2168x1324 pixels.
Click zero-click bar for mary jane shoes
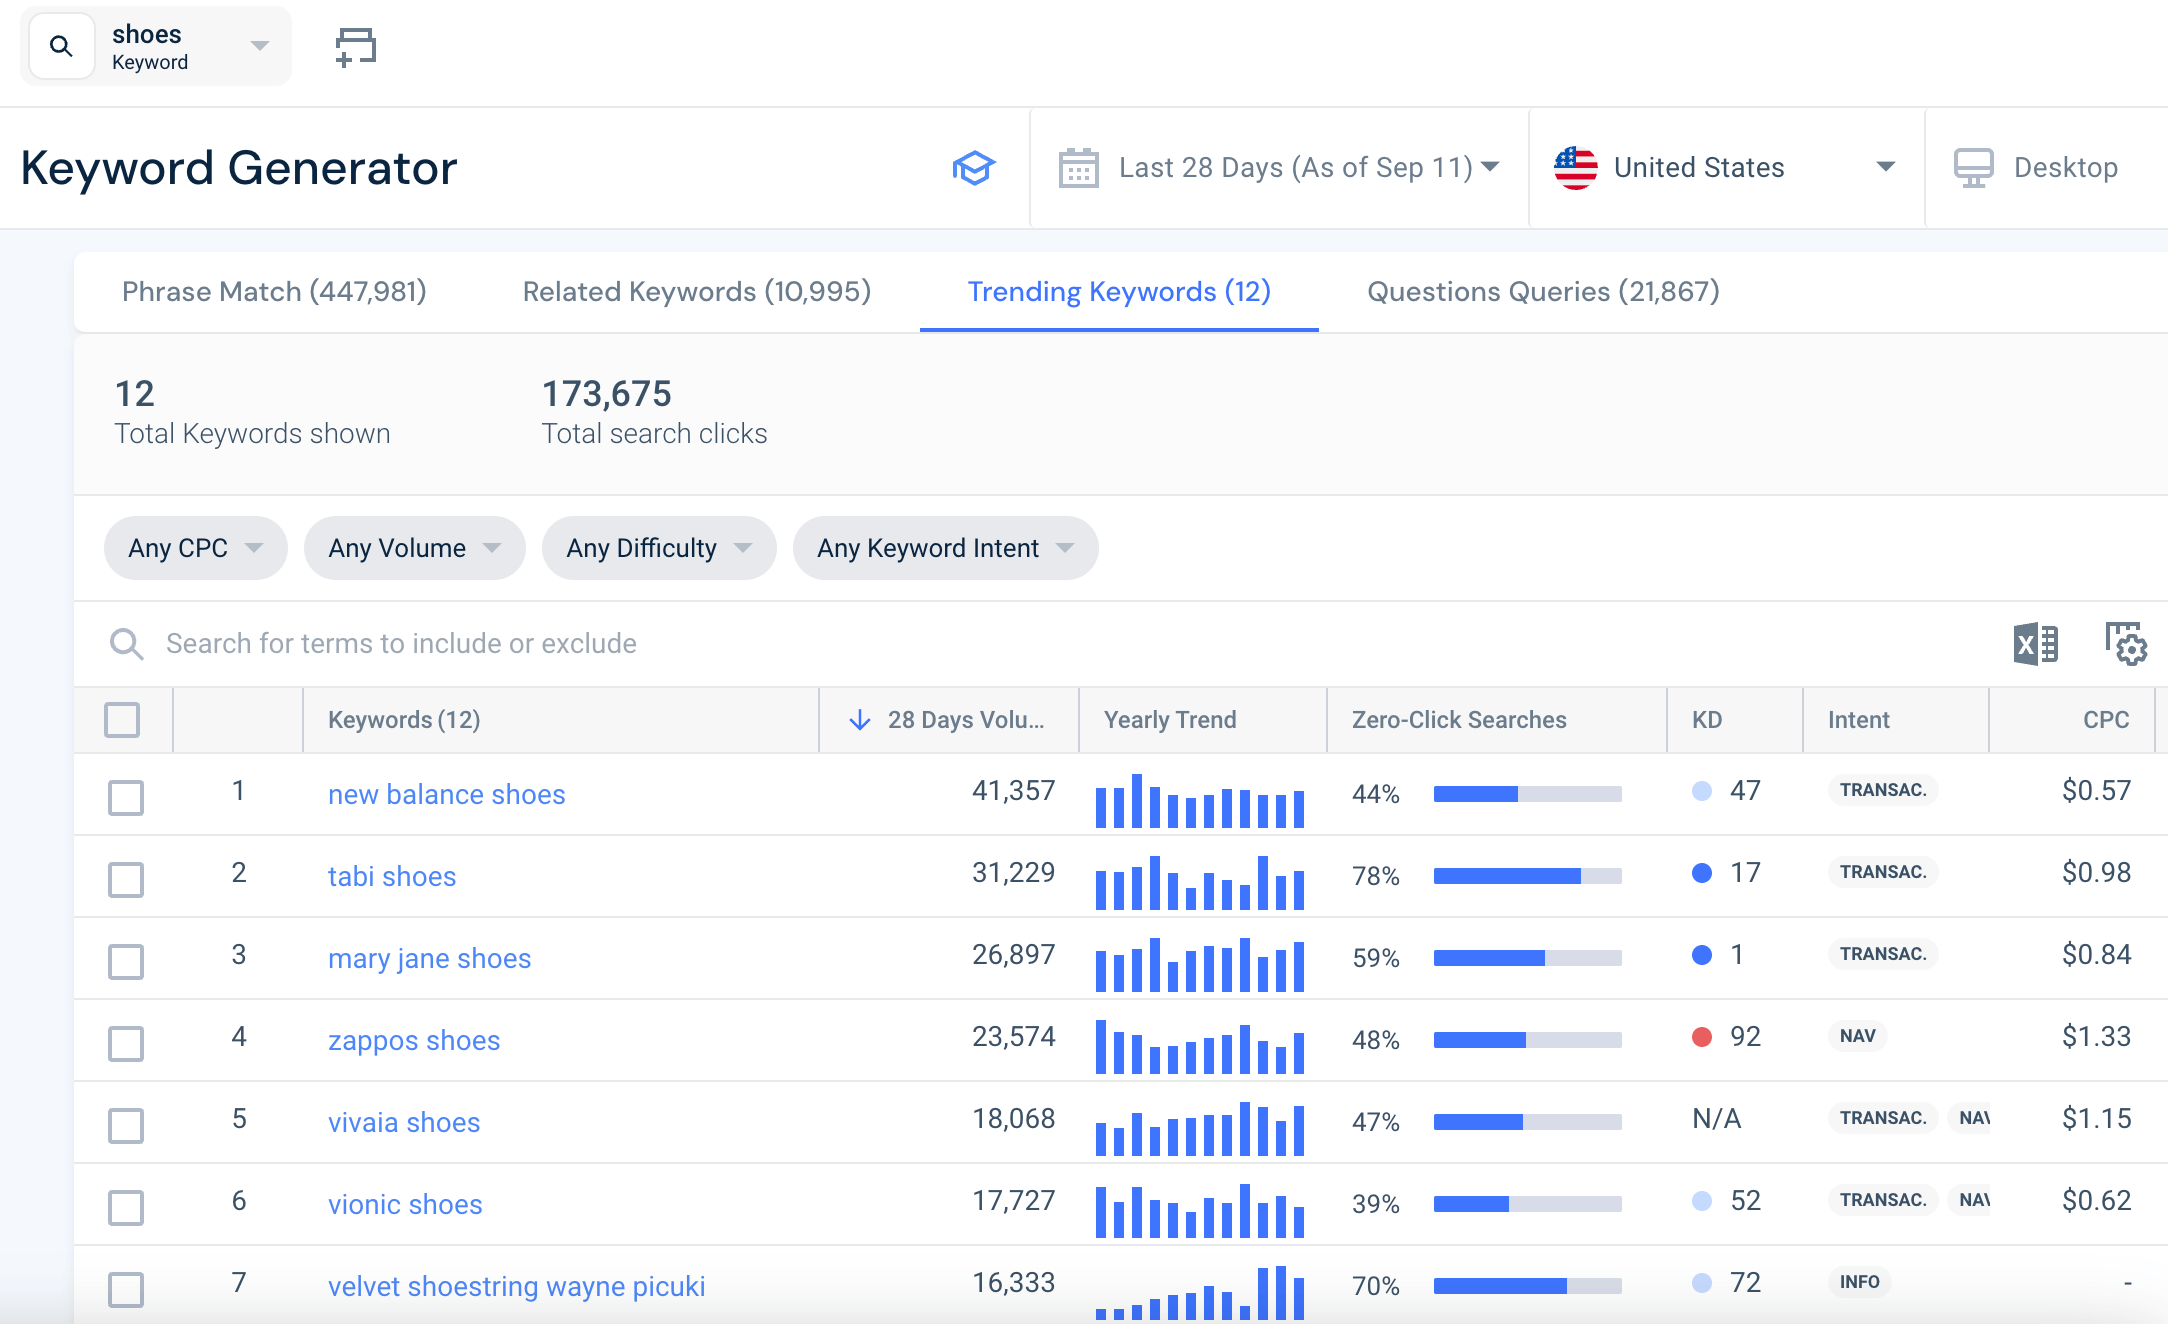[x=1527, y=958]
